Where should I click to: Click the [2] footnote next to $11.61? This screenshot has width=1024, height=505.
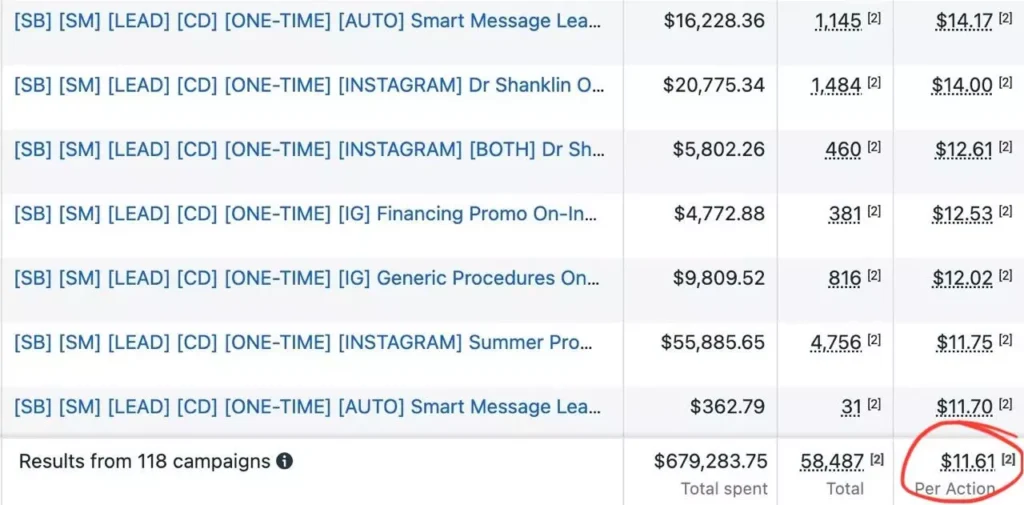pyautogui.click(x=1008, y=459)
